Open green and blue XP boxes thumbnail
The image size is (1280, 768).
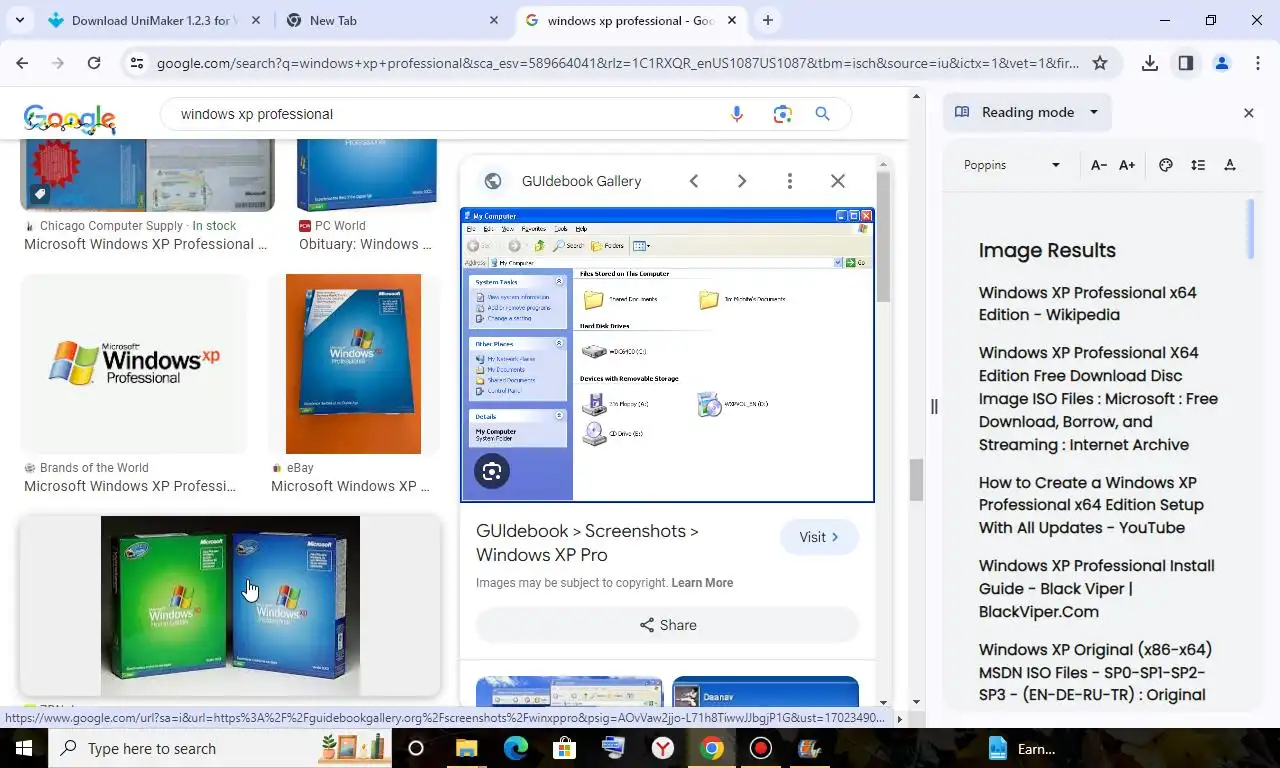tap(230, 606)
